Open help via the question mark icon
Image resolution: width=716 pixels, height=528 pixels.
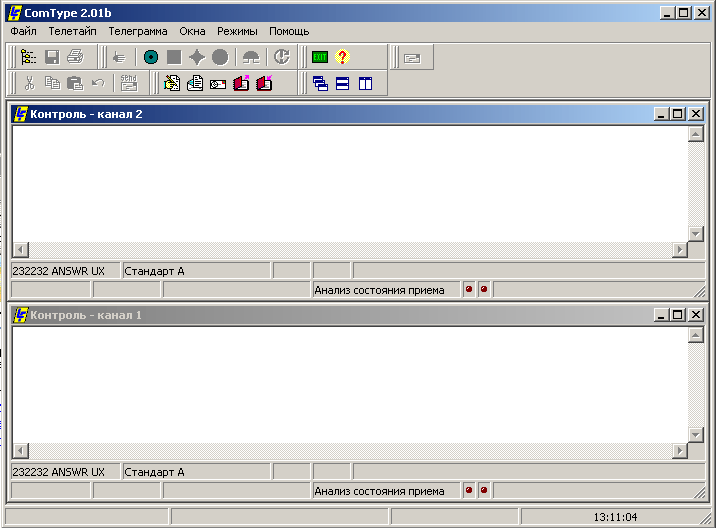[x=342, y=57]
